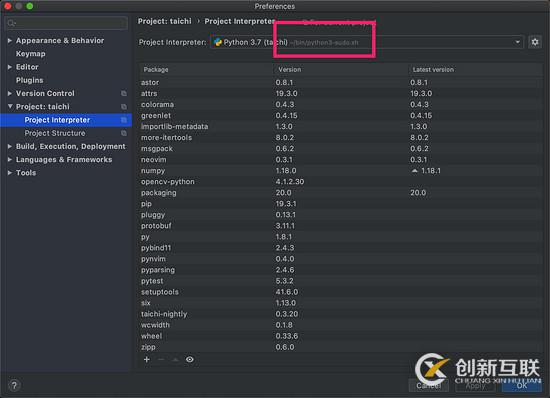Click the minus icon to uninstall package
Screen dimensions: 550x398
[x=161, y=359]
